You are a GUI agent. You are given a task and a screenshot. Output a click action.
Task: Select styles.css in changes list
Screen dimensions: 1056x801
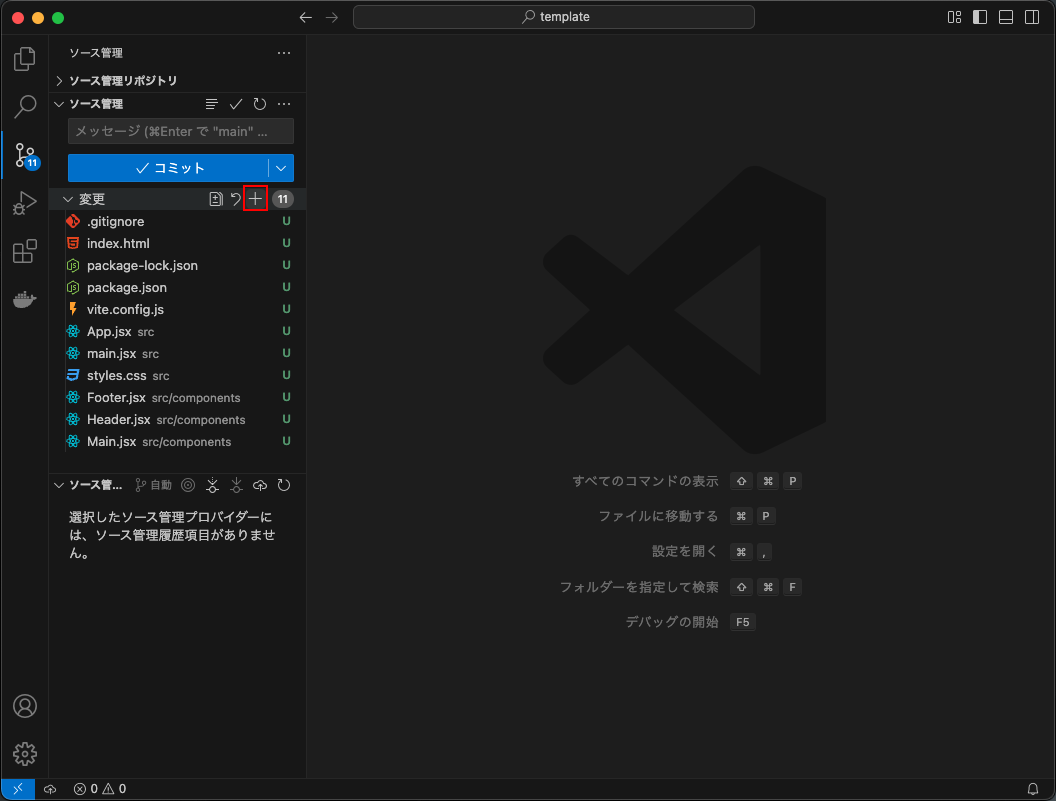(x=178, y=375)
